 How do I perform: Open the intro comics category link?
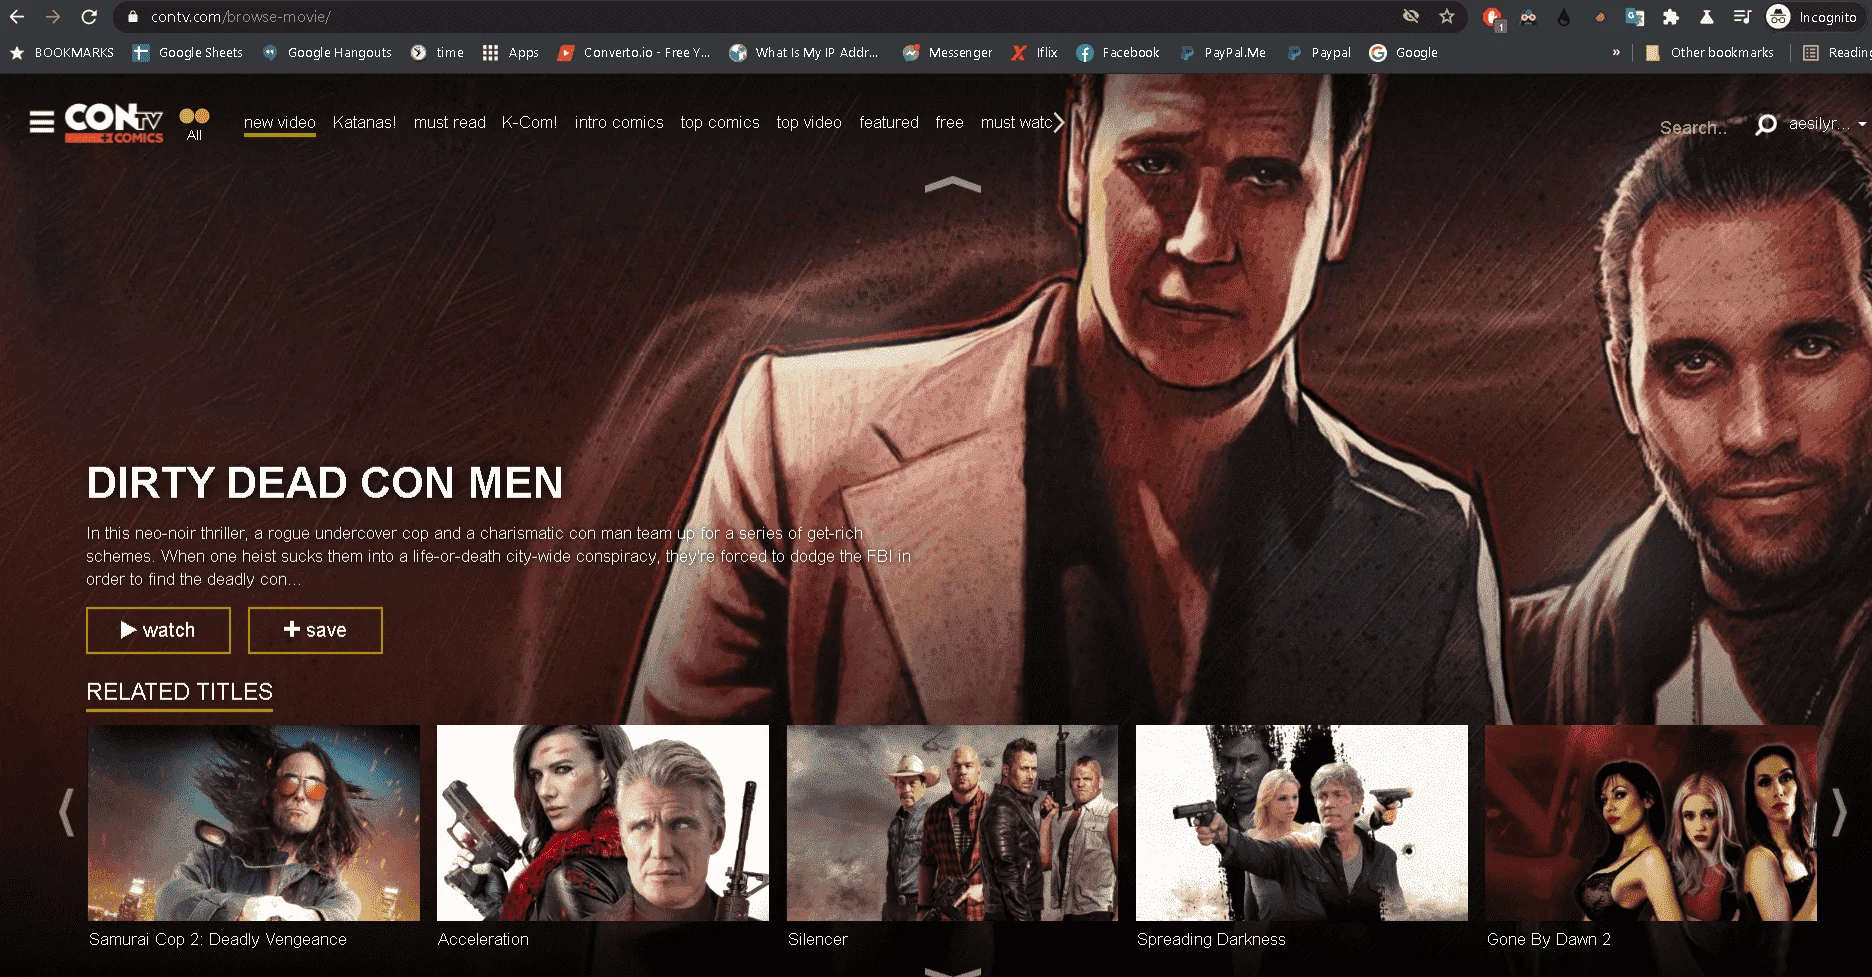click(x=619, y=123)
